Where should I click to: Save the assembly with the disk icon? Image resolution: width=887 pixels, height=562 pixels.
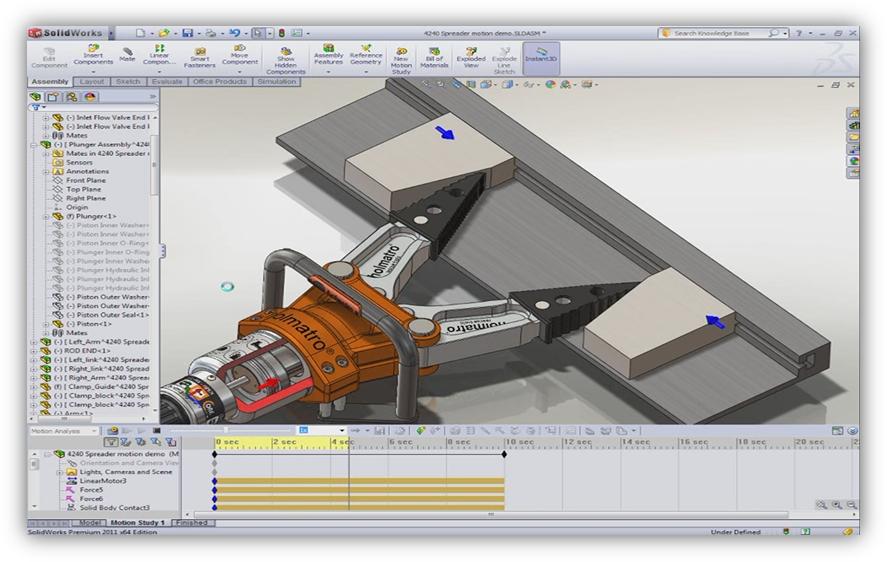[x=188, y=33]
